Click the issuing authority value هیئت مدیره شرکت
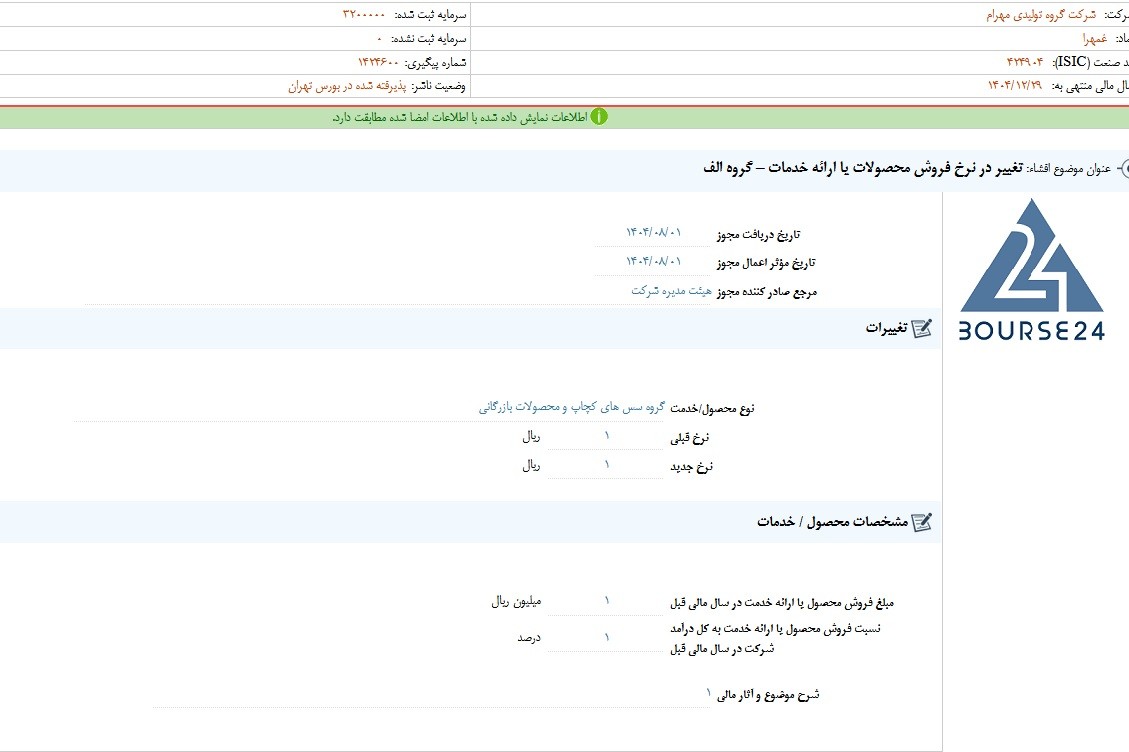This screenshot has height=752, width=1129. click(671, 291)
